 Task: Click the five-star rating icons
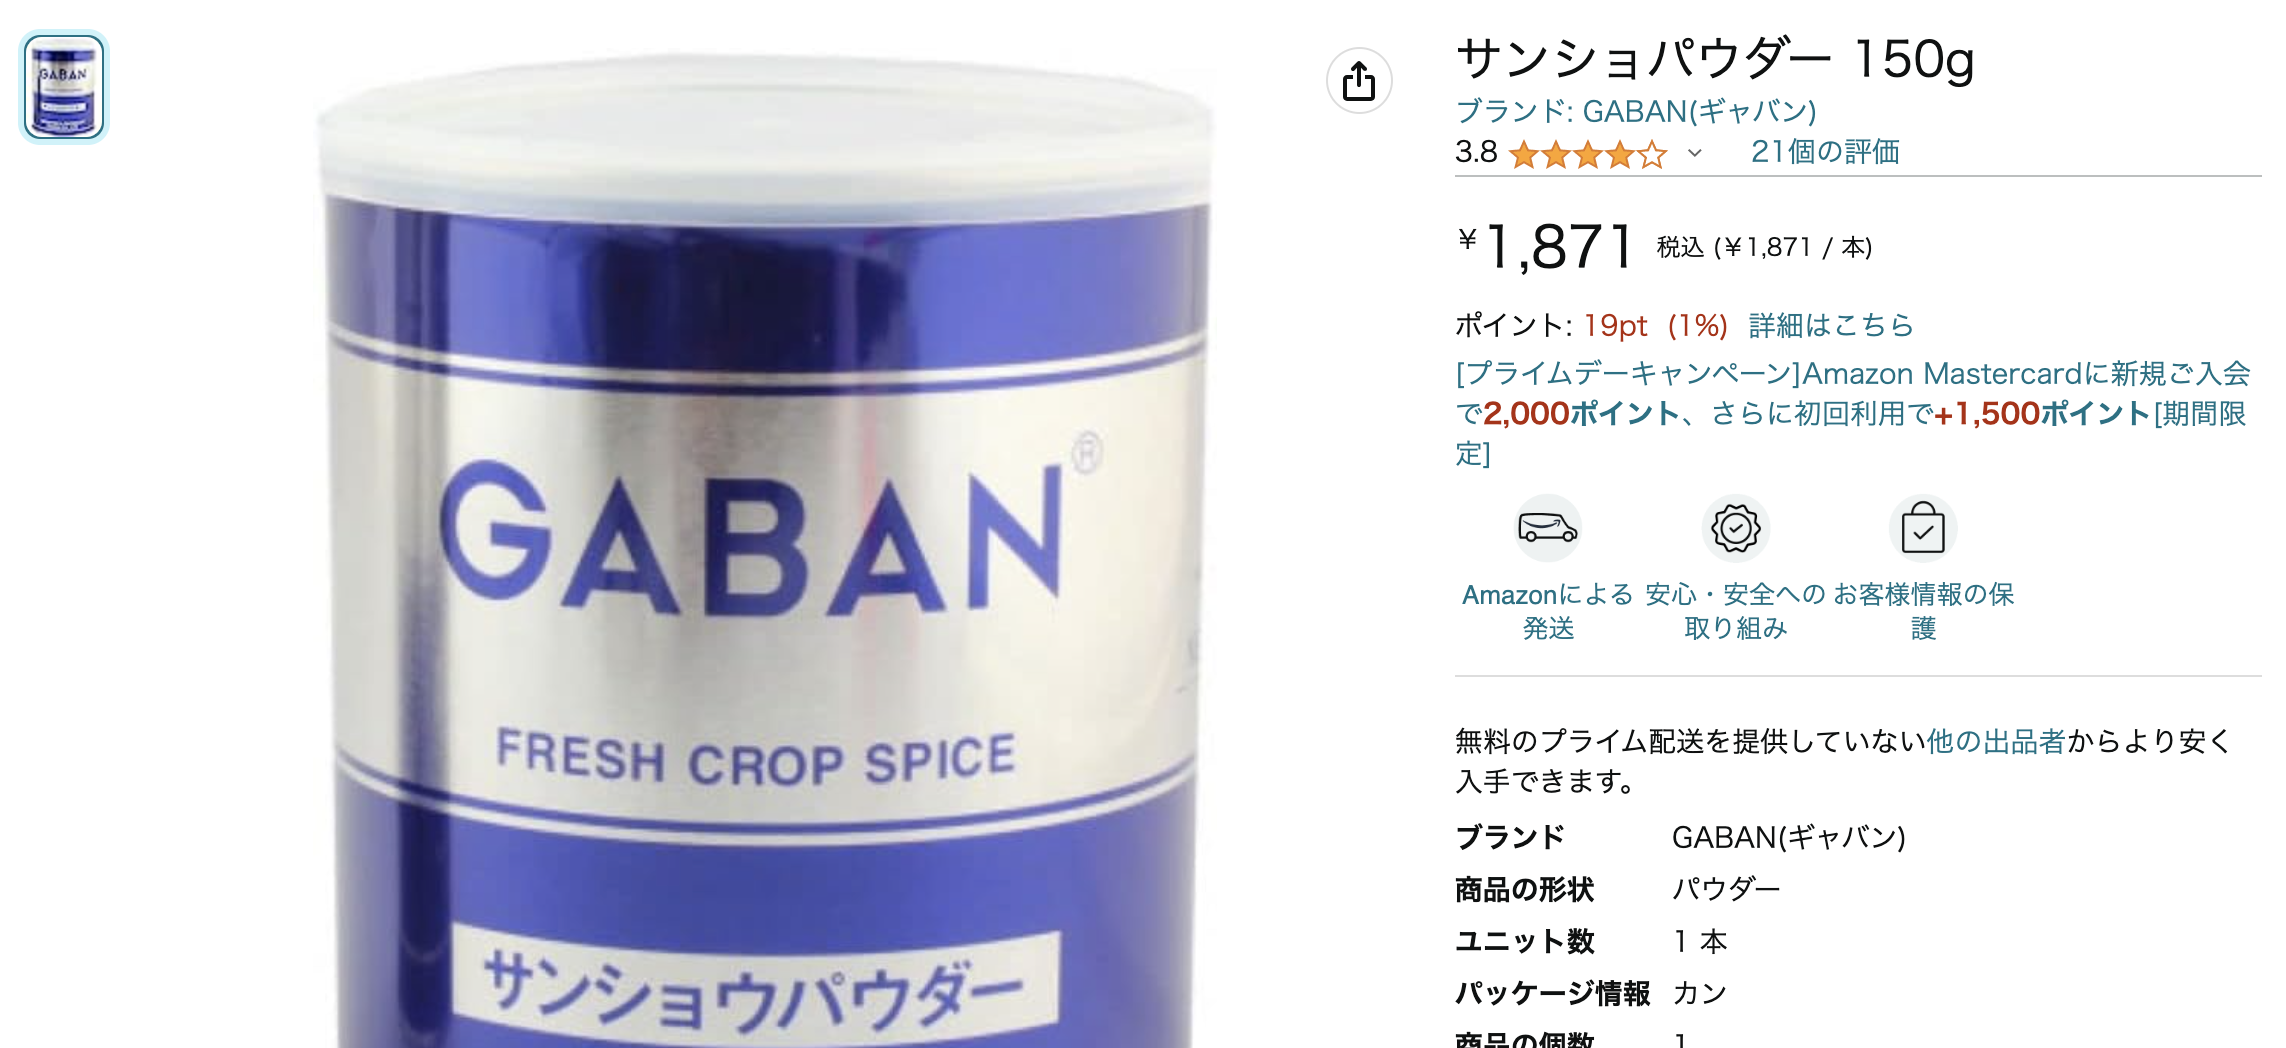tap(1588, 154)
